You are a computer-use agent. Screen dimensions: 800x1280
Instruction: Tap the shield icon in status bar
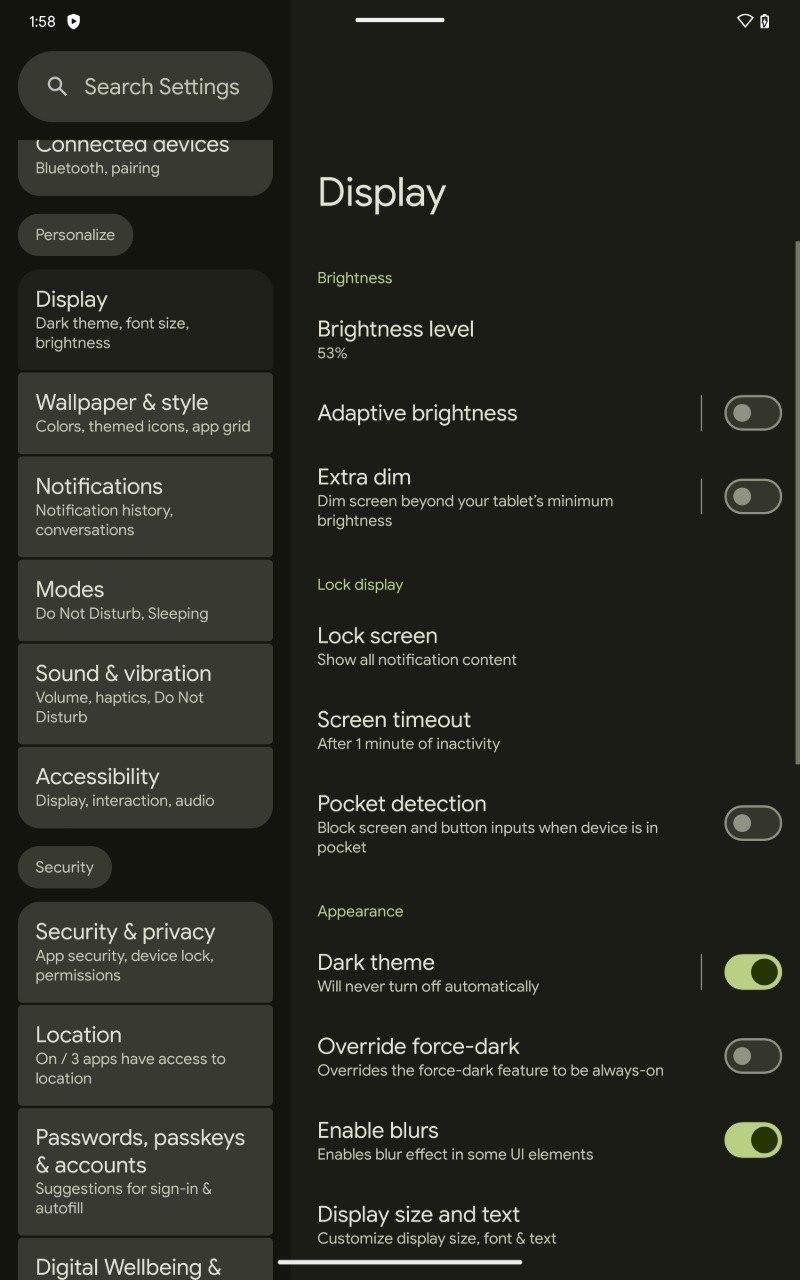coord(73,21)
